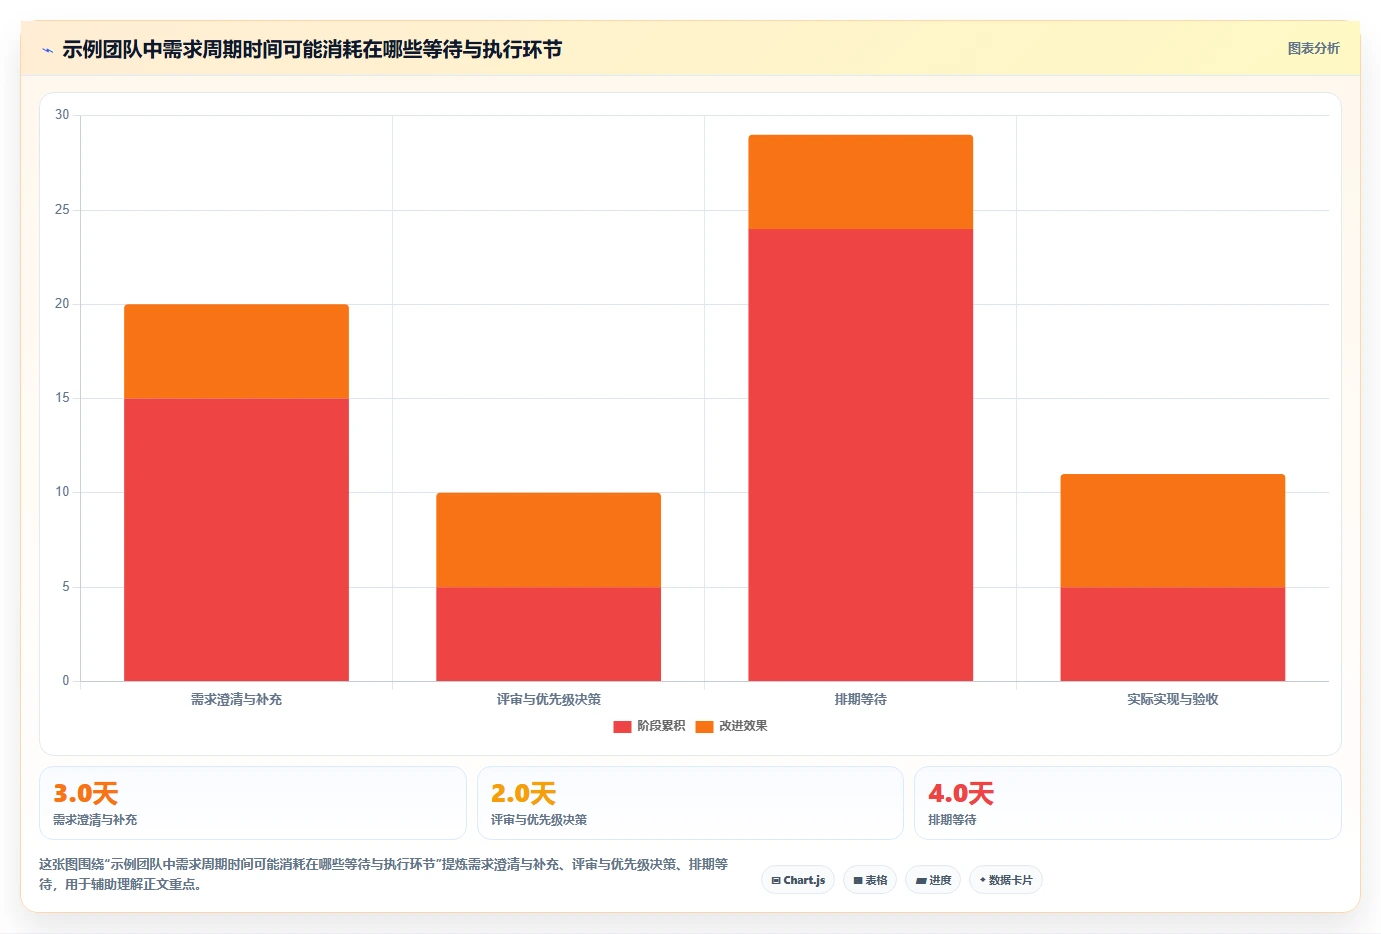This screenshot has width=1381, height=934.
Task: Click the y-axis value 30
Action: [62, 115]
